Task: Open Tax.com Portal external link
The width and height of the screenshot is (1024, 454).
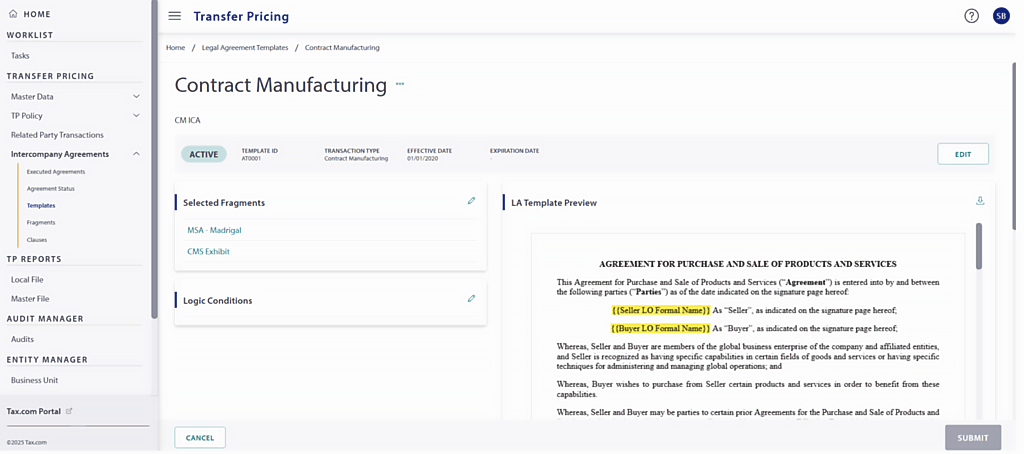Action: (69, 411)
